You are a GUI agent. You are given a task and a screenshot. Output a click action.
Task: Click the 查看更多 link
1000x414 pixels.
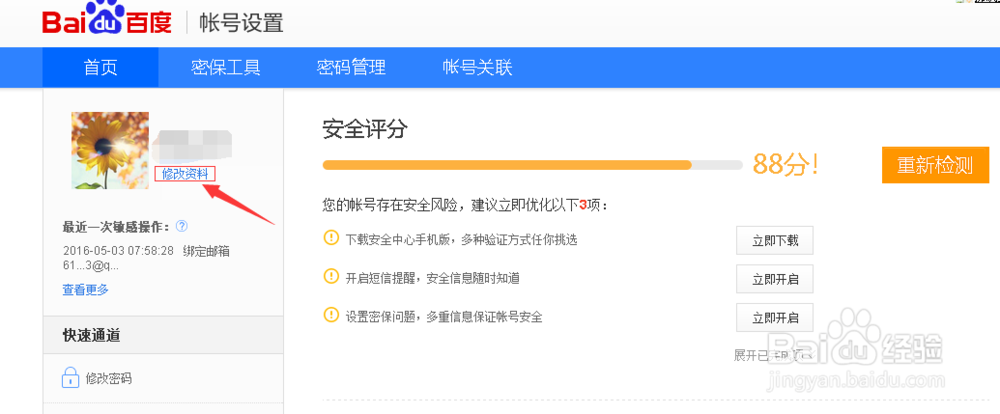point(85,290)
